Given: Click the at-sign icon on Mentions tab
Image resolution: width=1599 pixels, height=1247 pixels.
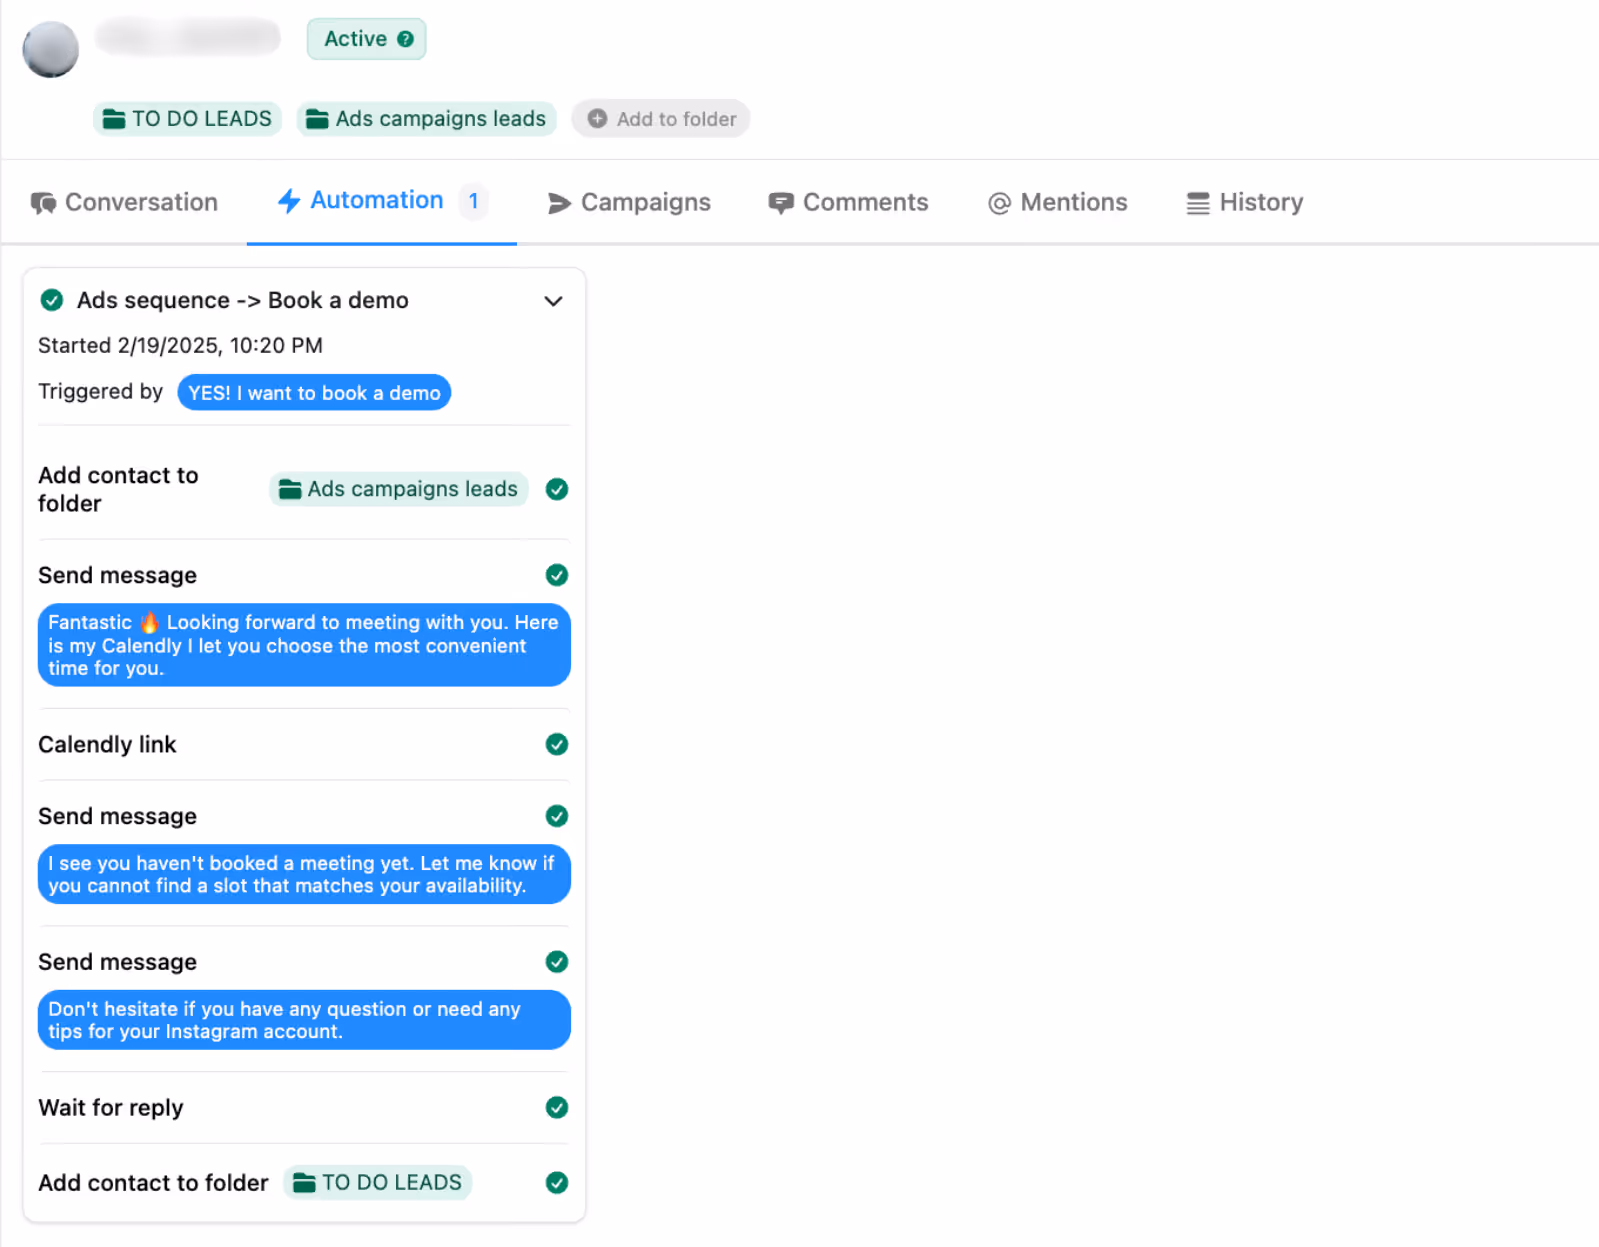Looking at the screenshot, I should 999,203.
